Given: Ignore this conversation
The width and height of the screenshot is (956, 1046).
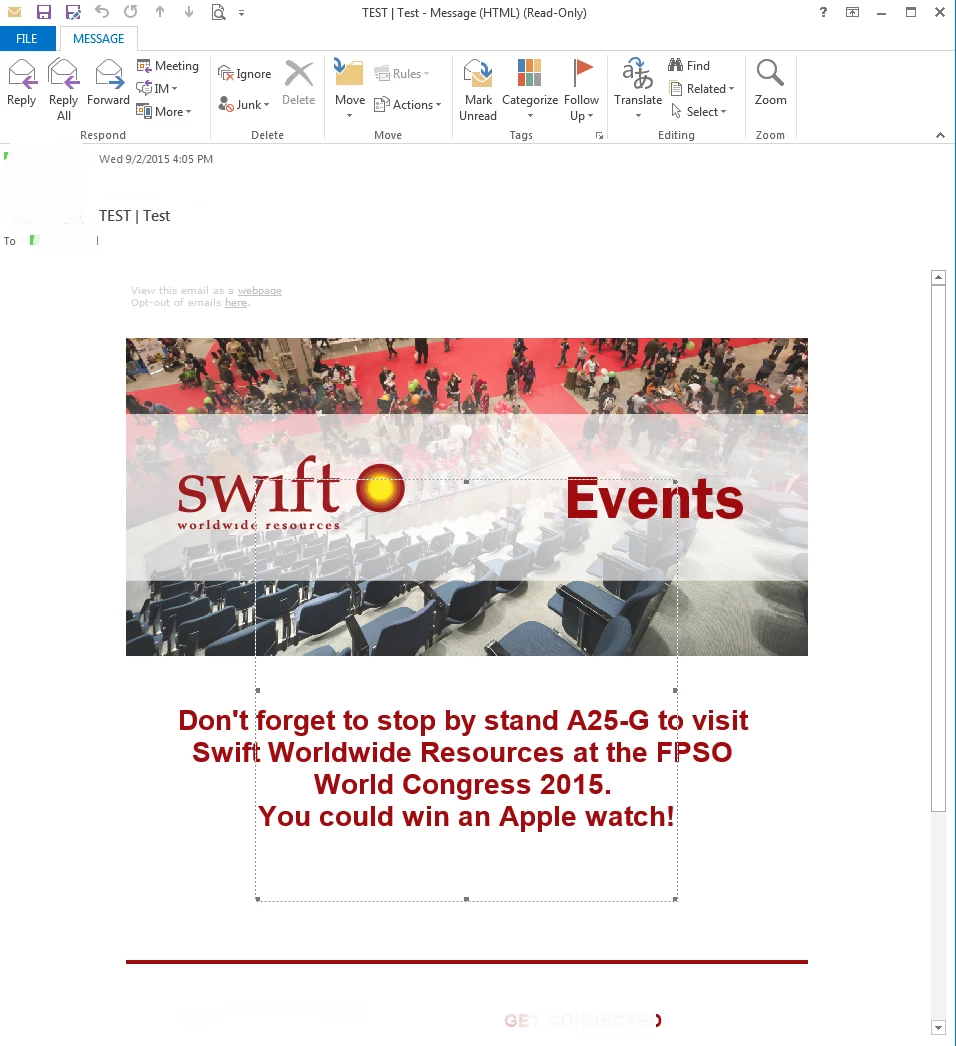Looking at the screenshot, I should click(244, 73).
